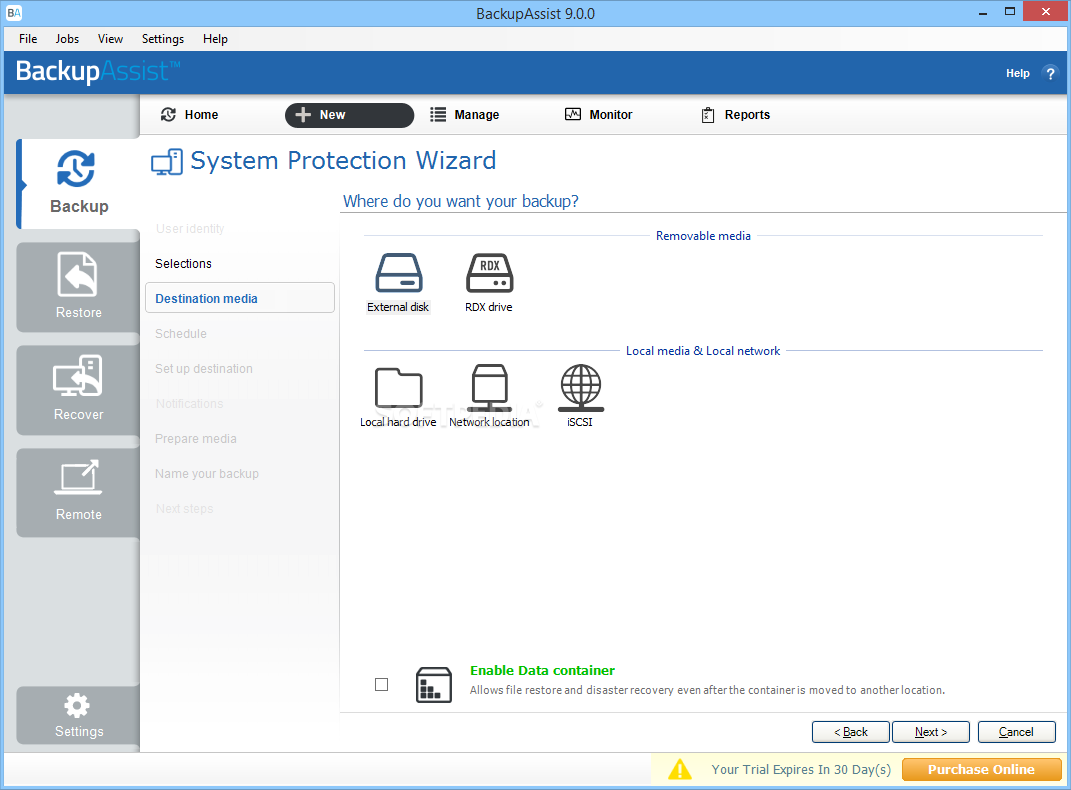Go to the Selections wizard step

[x=183, y=264]
